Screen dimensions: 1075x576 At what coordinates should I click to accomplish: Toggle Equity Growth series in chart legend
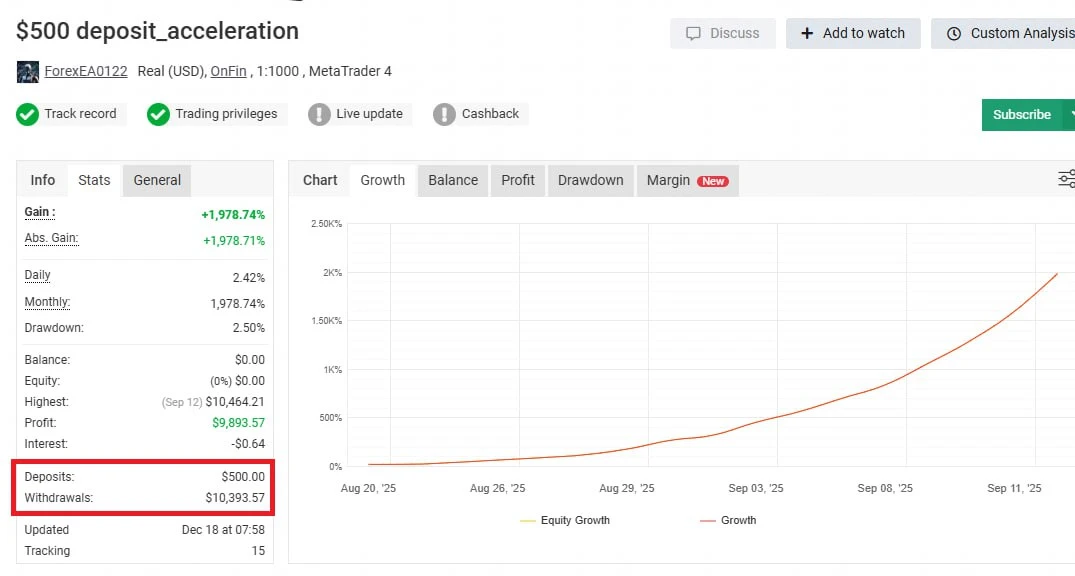[564, 520]
